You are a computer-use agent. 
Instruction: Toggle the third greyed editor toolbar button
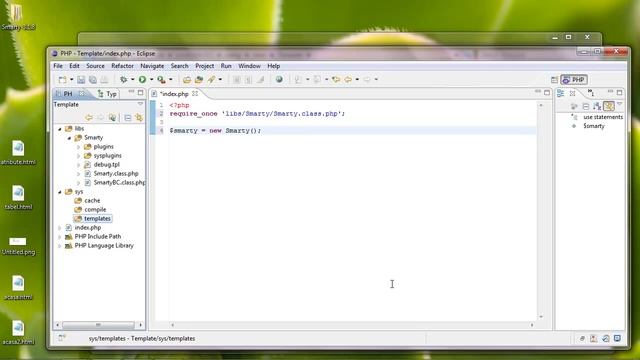260,80
